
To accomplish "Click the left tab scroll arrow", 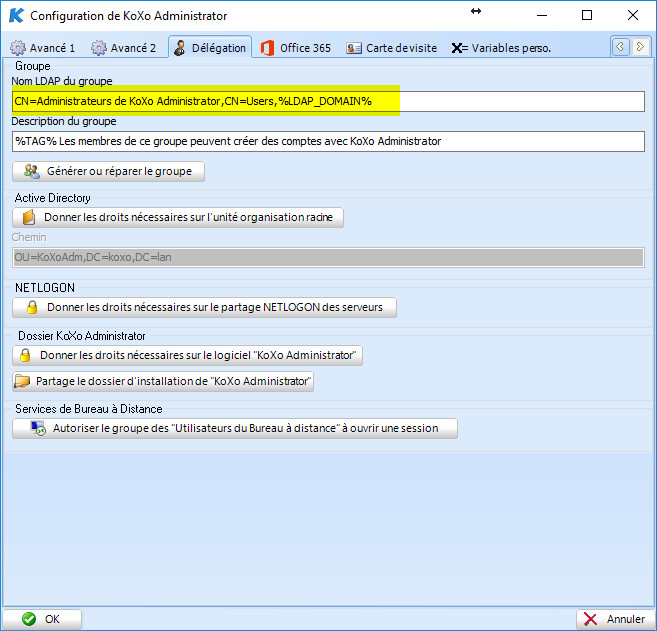I will (621, 47).
